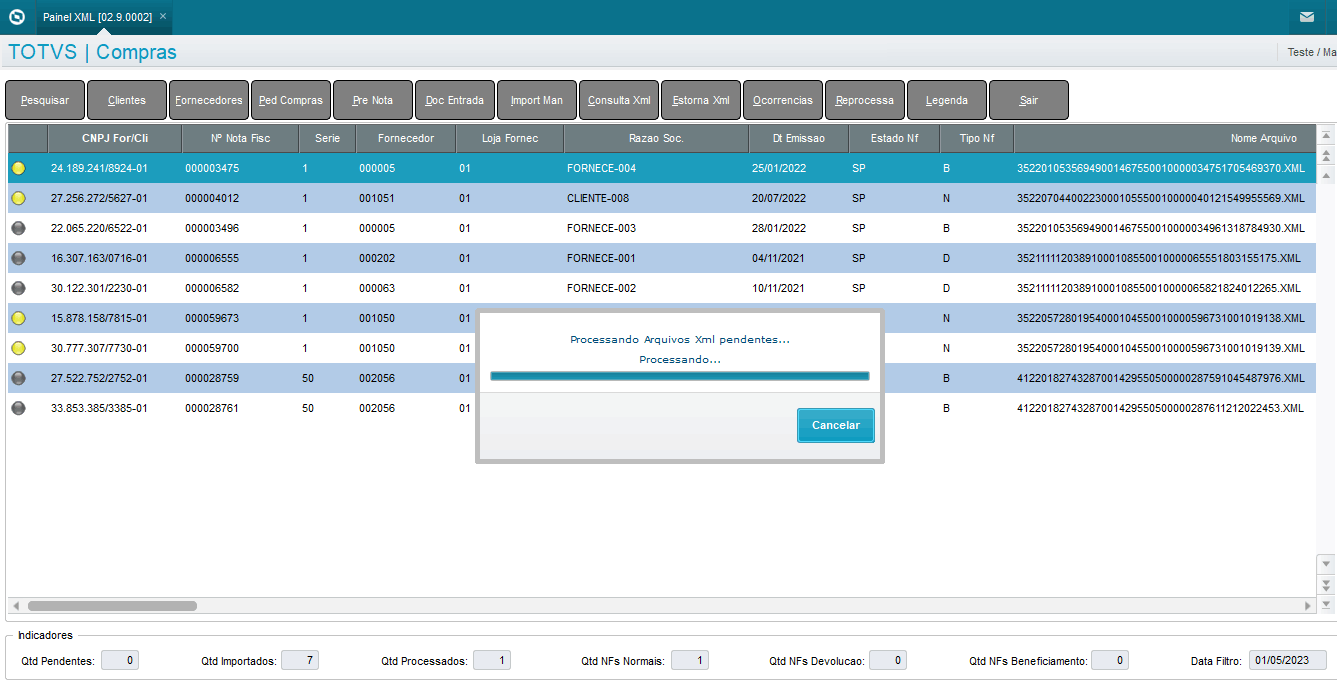Click scroll right arrow of horizontal scrollbar
Viewport: 1337px width, 687px height.
[x=1308, y=606]
